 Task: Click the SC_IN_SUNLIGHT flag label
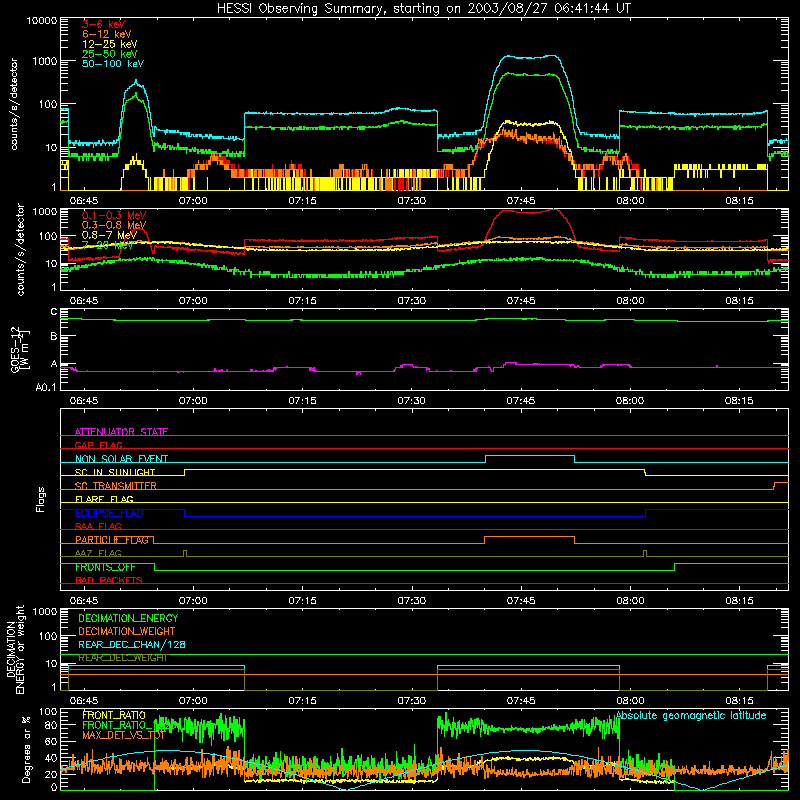[115, 472]
